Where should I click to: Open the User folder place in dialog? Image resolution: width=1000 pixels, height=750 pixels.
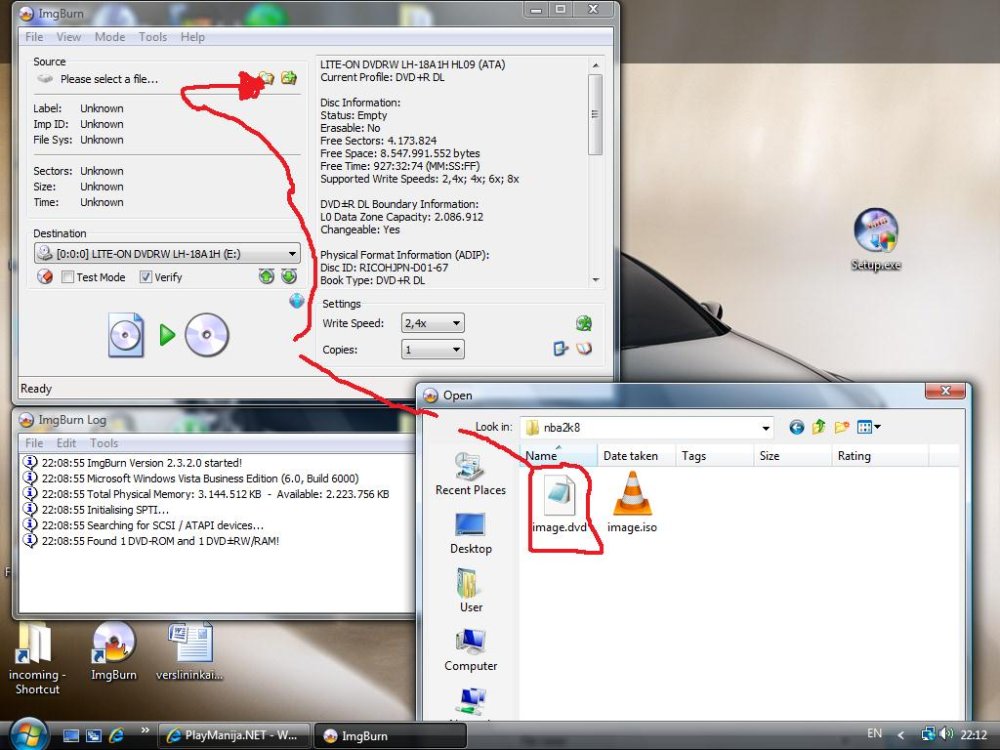(x=471, y=591)
